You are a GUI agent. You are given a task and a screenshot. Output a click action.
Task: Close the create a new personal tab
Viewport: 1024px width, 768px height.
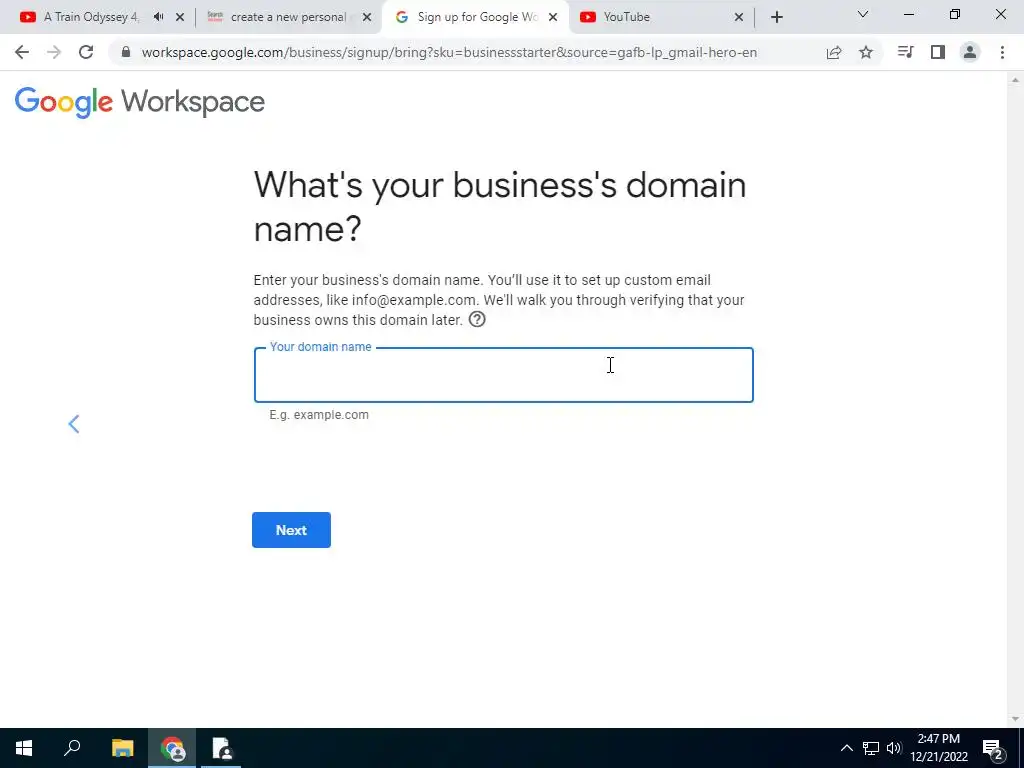(x=367, y=17)
